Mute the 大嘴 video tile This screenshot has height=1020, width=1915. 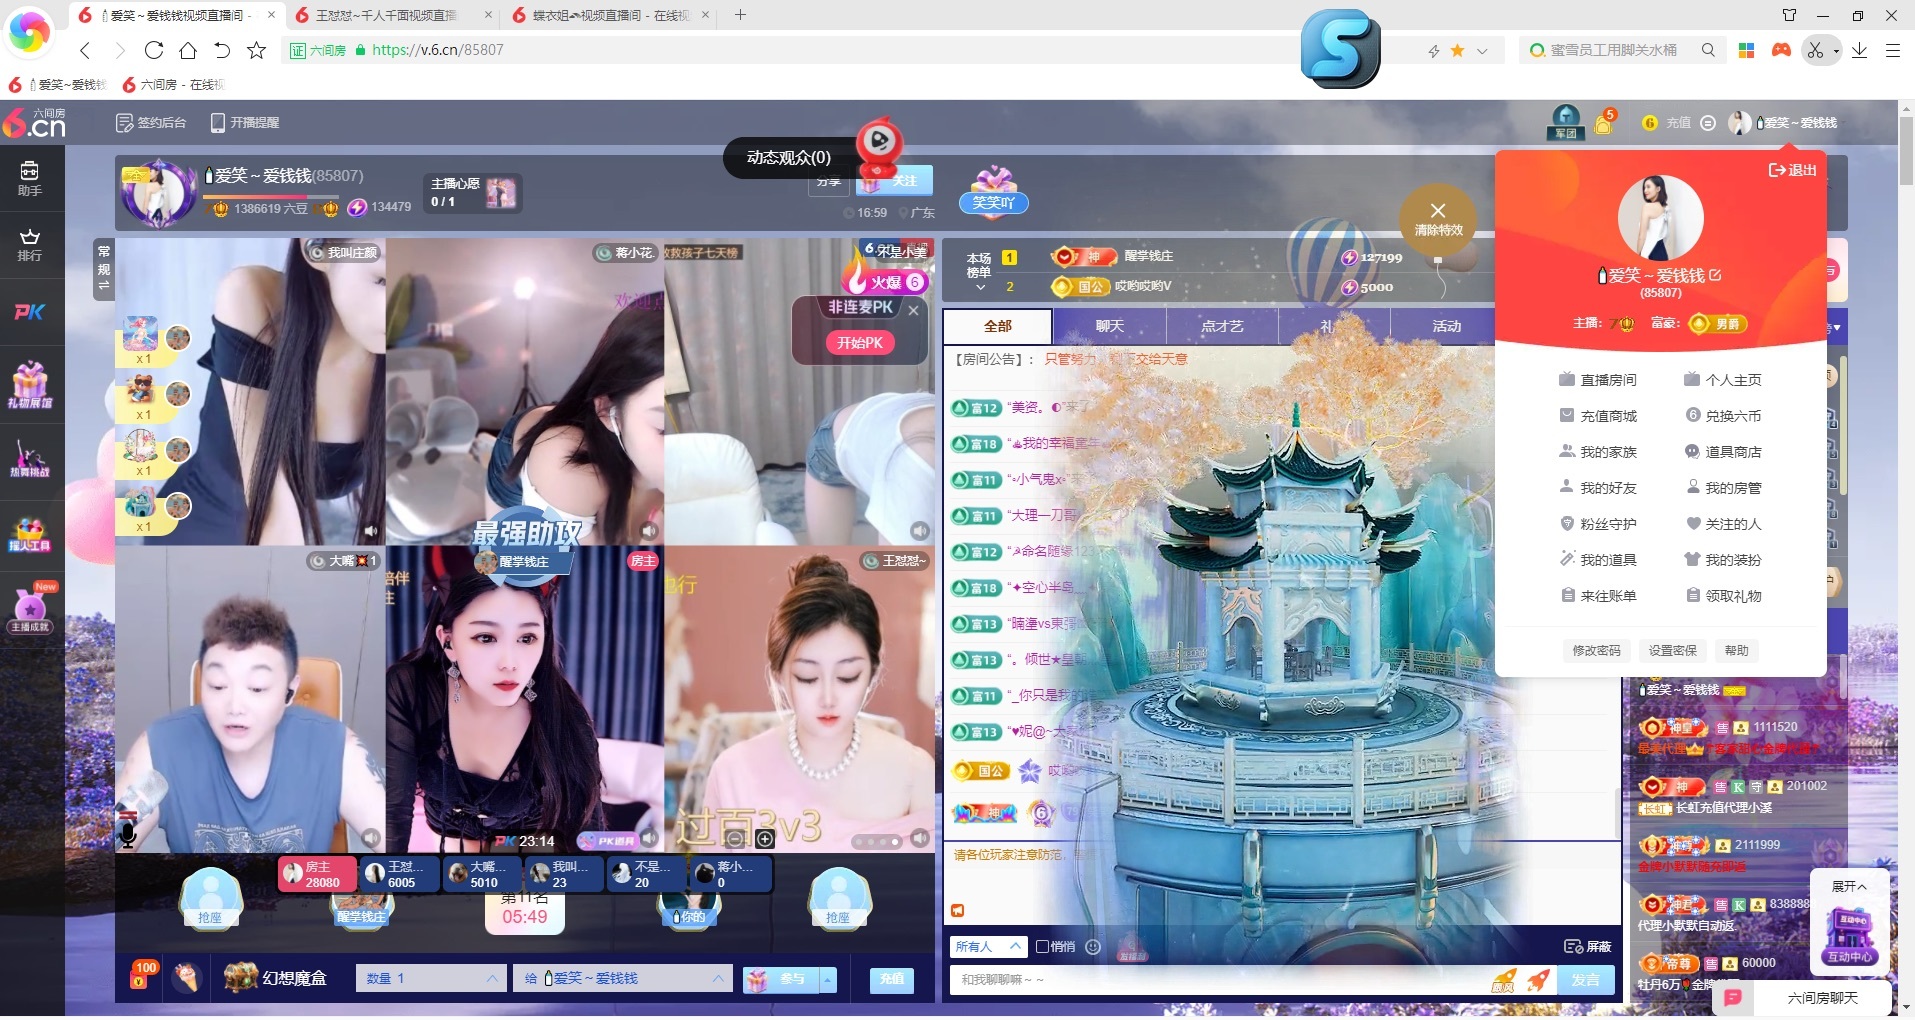point(371,837)
